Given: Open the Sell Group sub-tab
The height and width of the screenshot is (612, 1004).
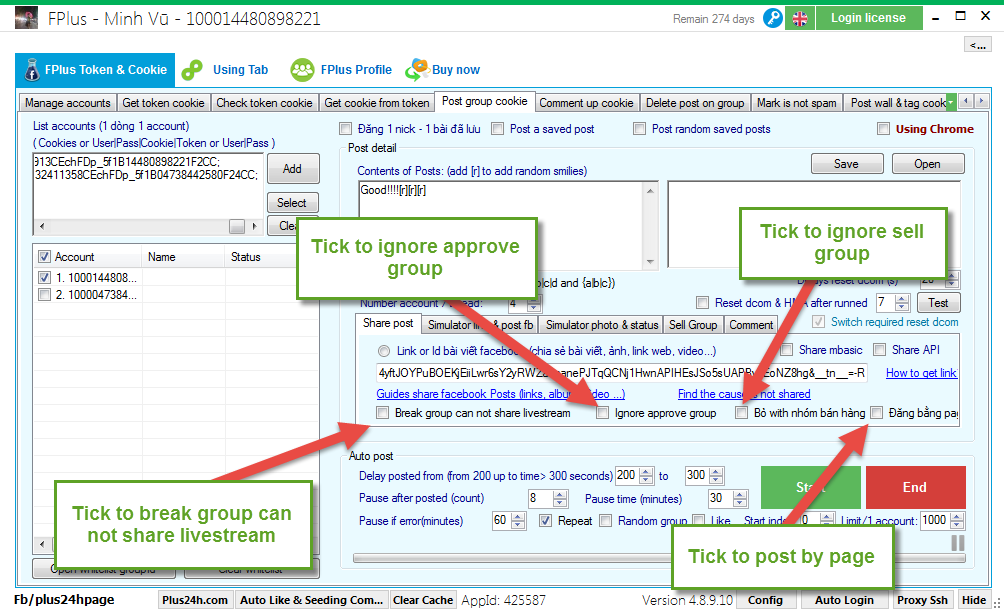Looking at the screenshot, I should [x=693, y=325].
